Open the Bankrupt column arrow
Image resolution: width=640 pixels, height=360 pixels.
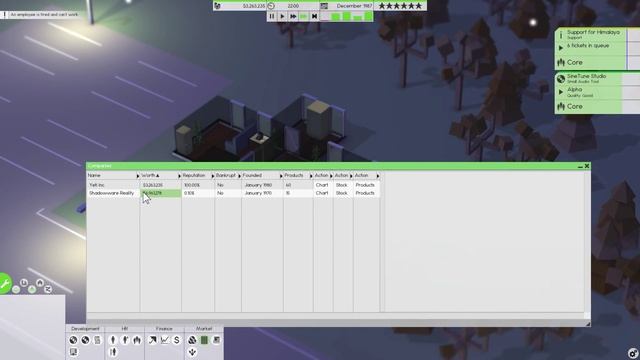[x=239, y=176]
